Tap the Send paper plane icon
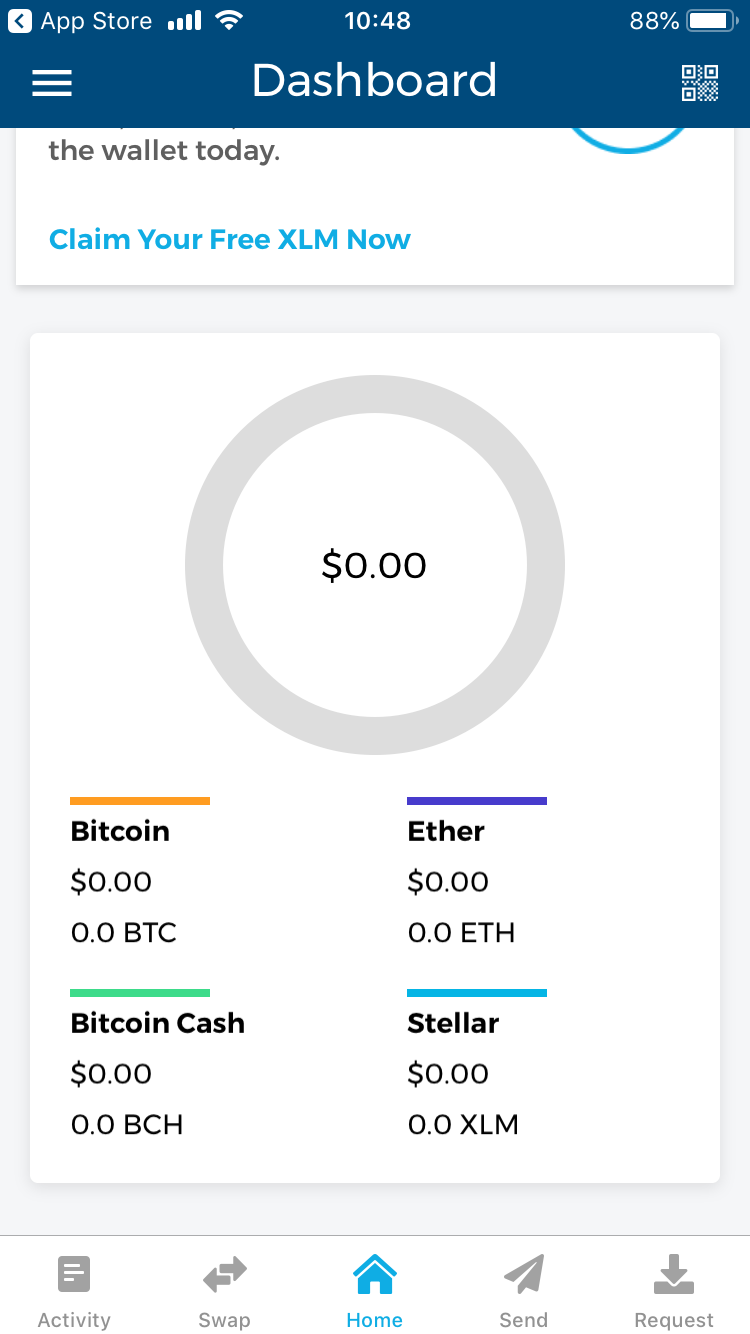The image size is (750, 1334). click(524, 1275)
